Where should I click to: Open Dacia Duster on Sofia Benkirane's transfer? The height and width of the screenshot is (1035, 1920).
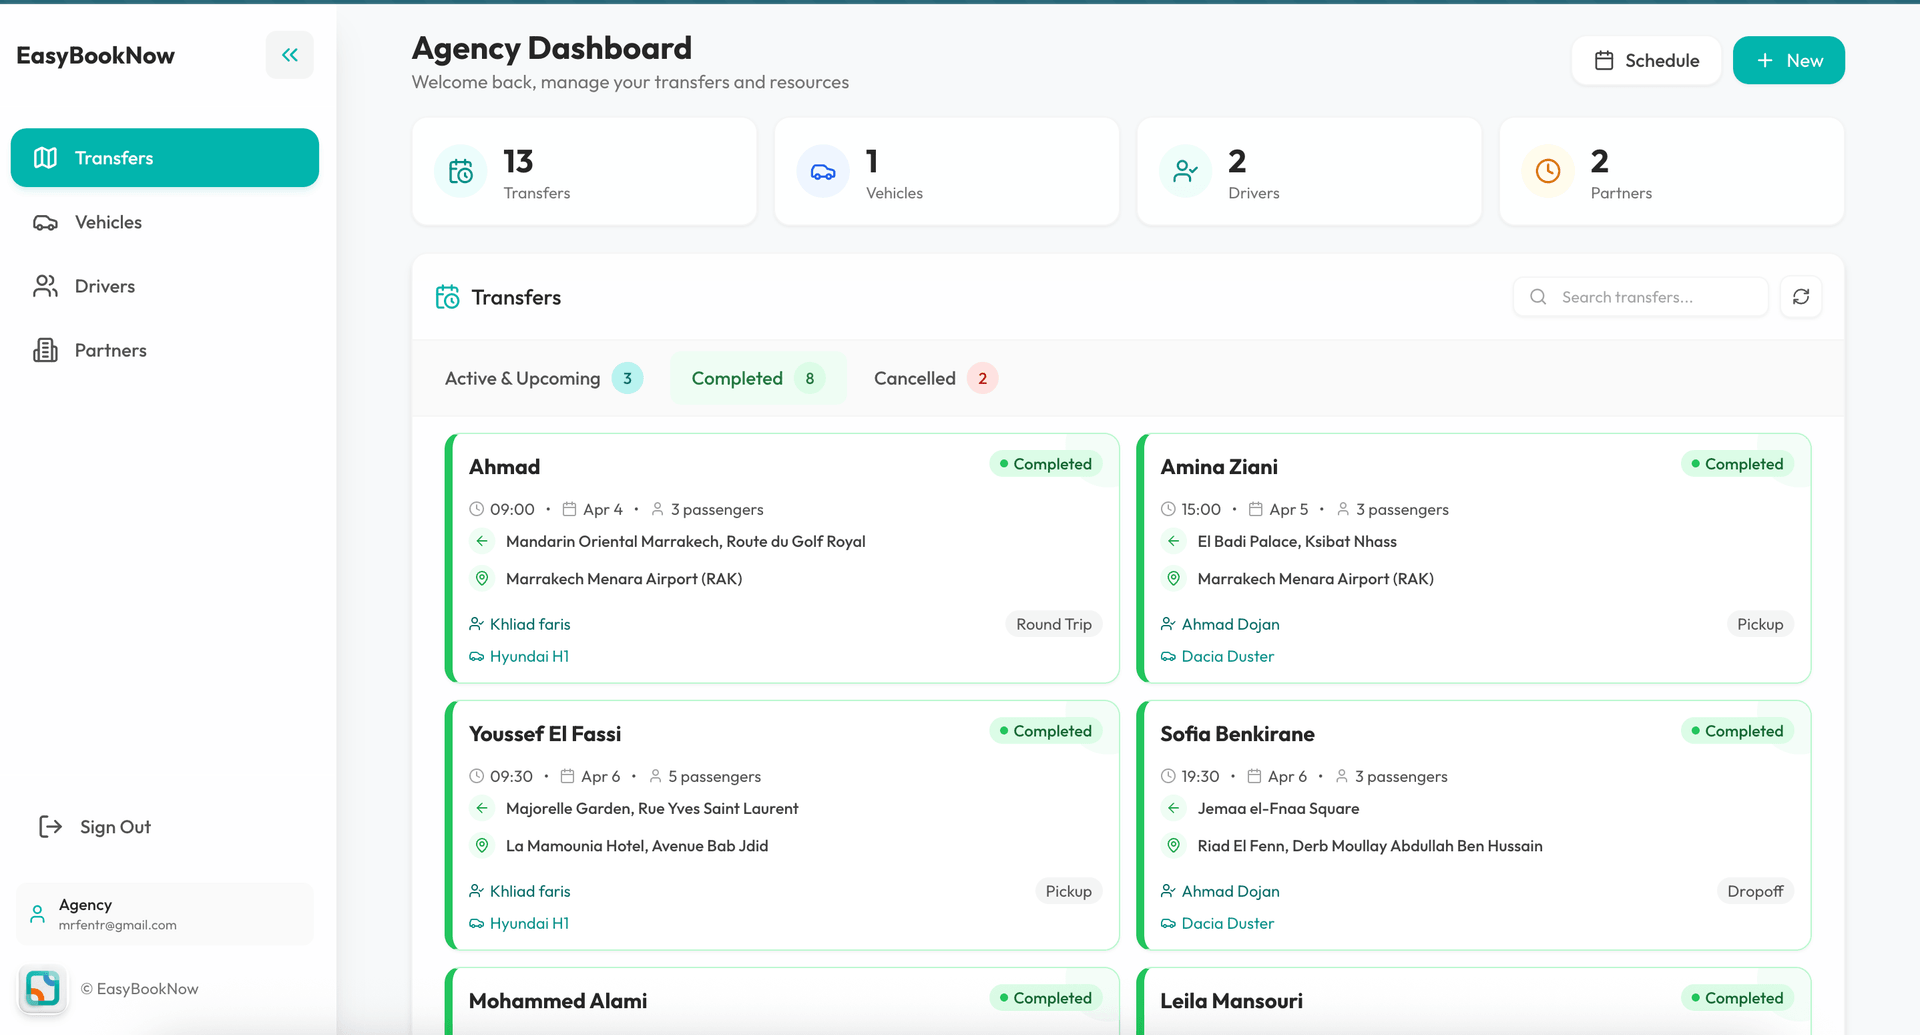(1227, 923)
